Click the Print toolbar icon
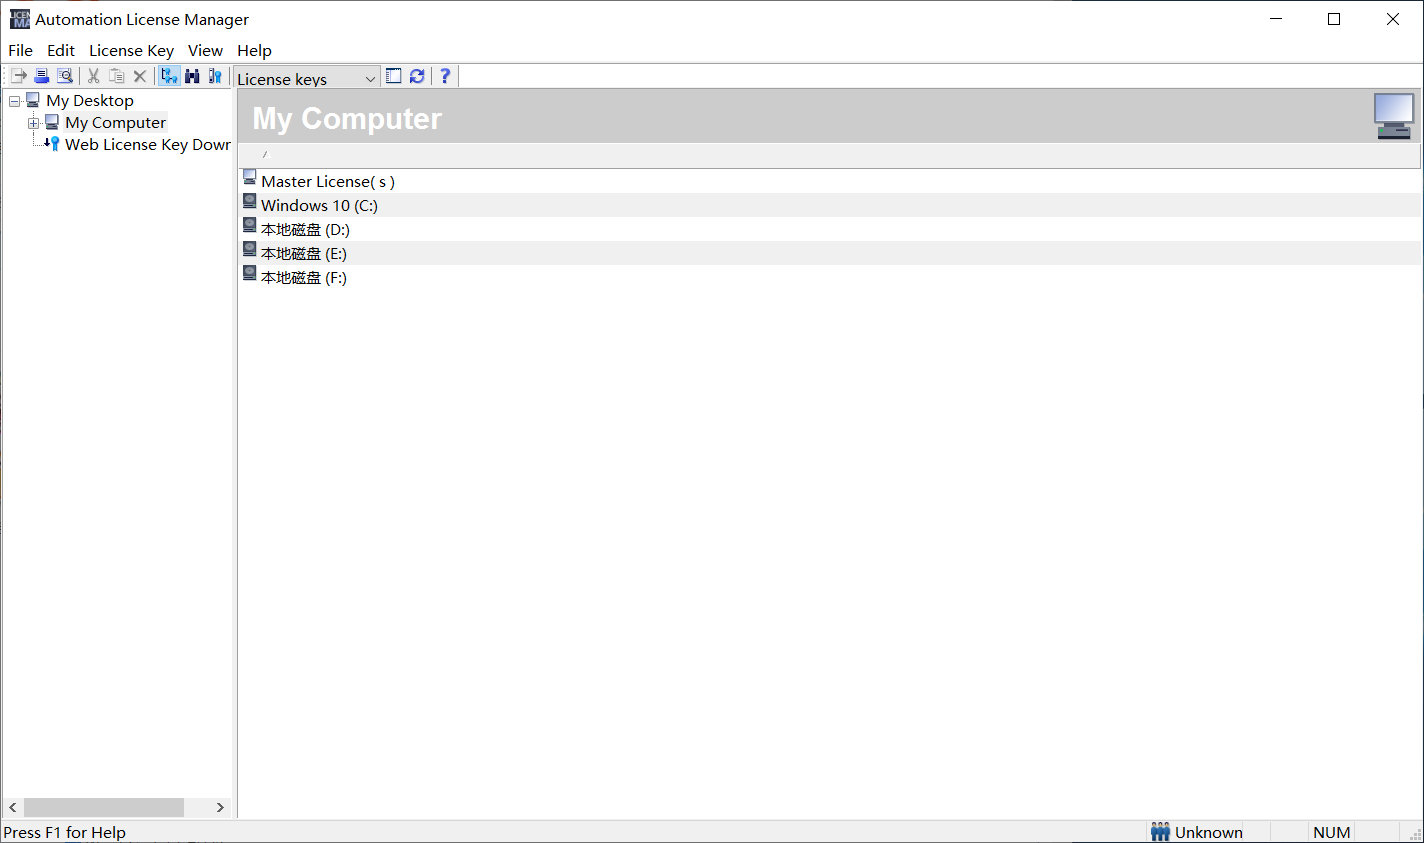The image size is (1424, 843). point(42,76)
